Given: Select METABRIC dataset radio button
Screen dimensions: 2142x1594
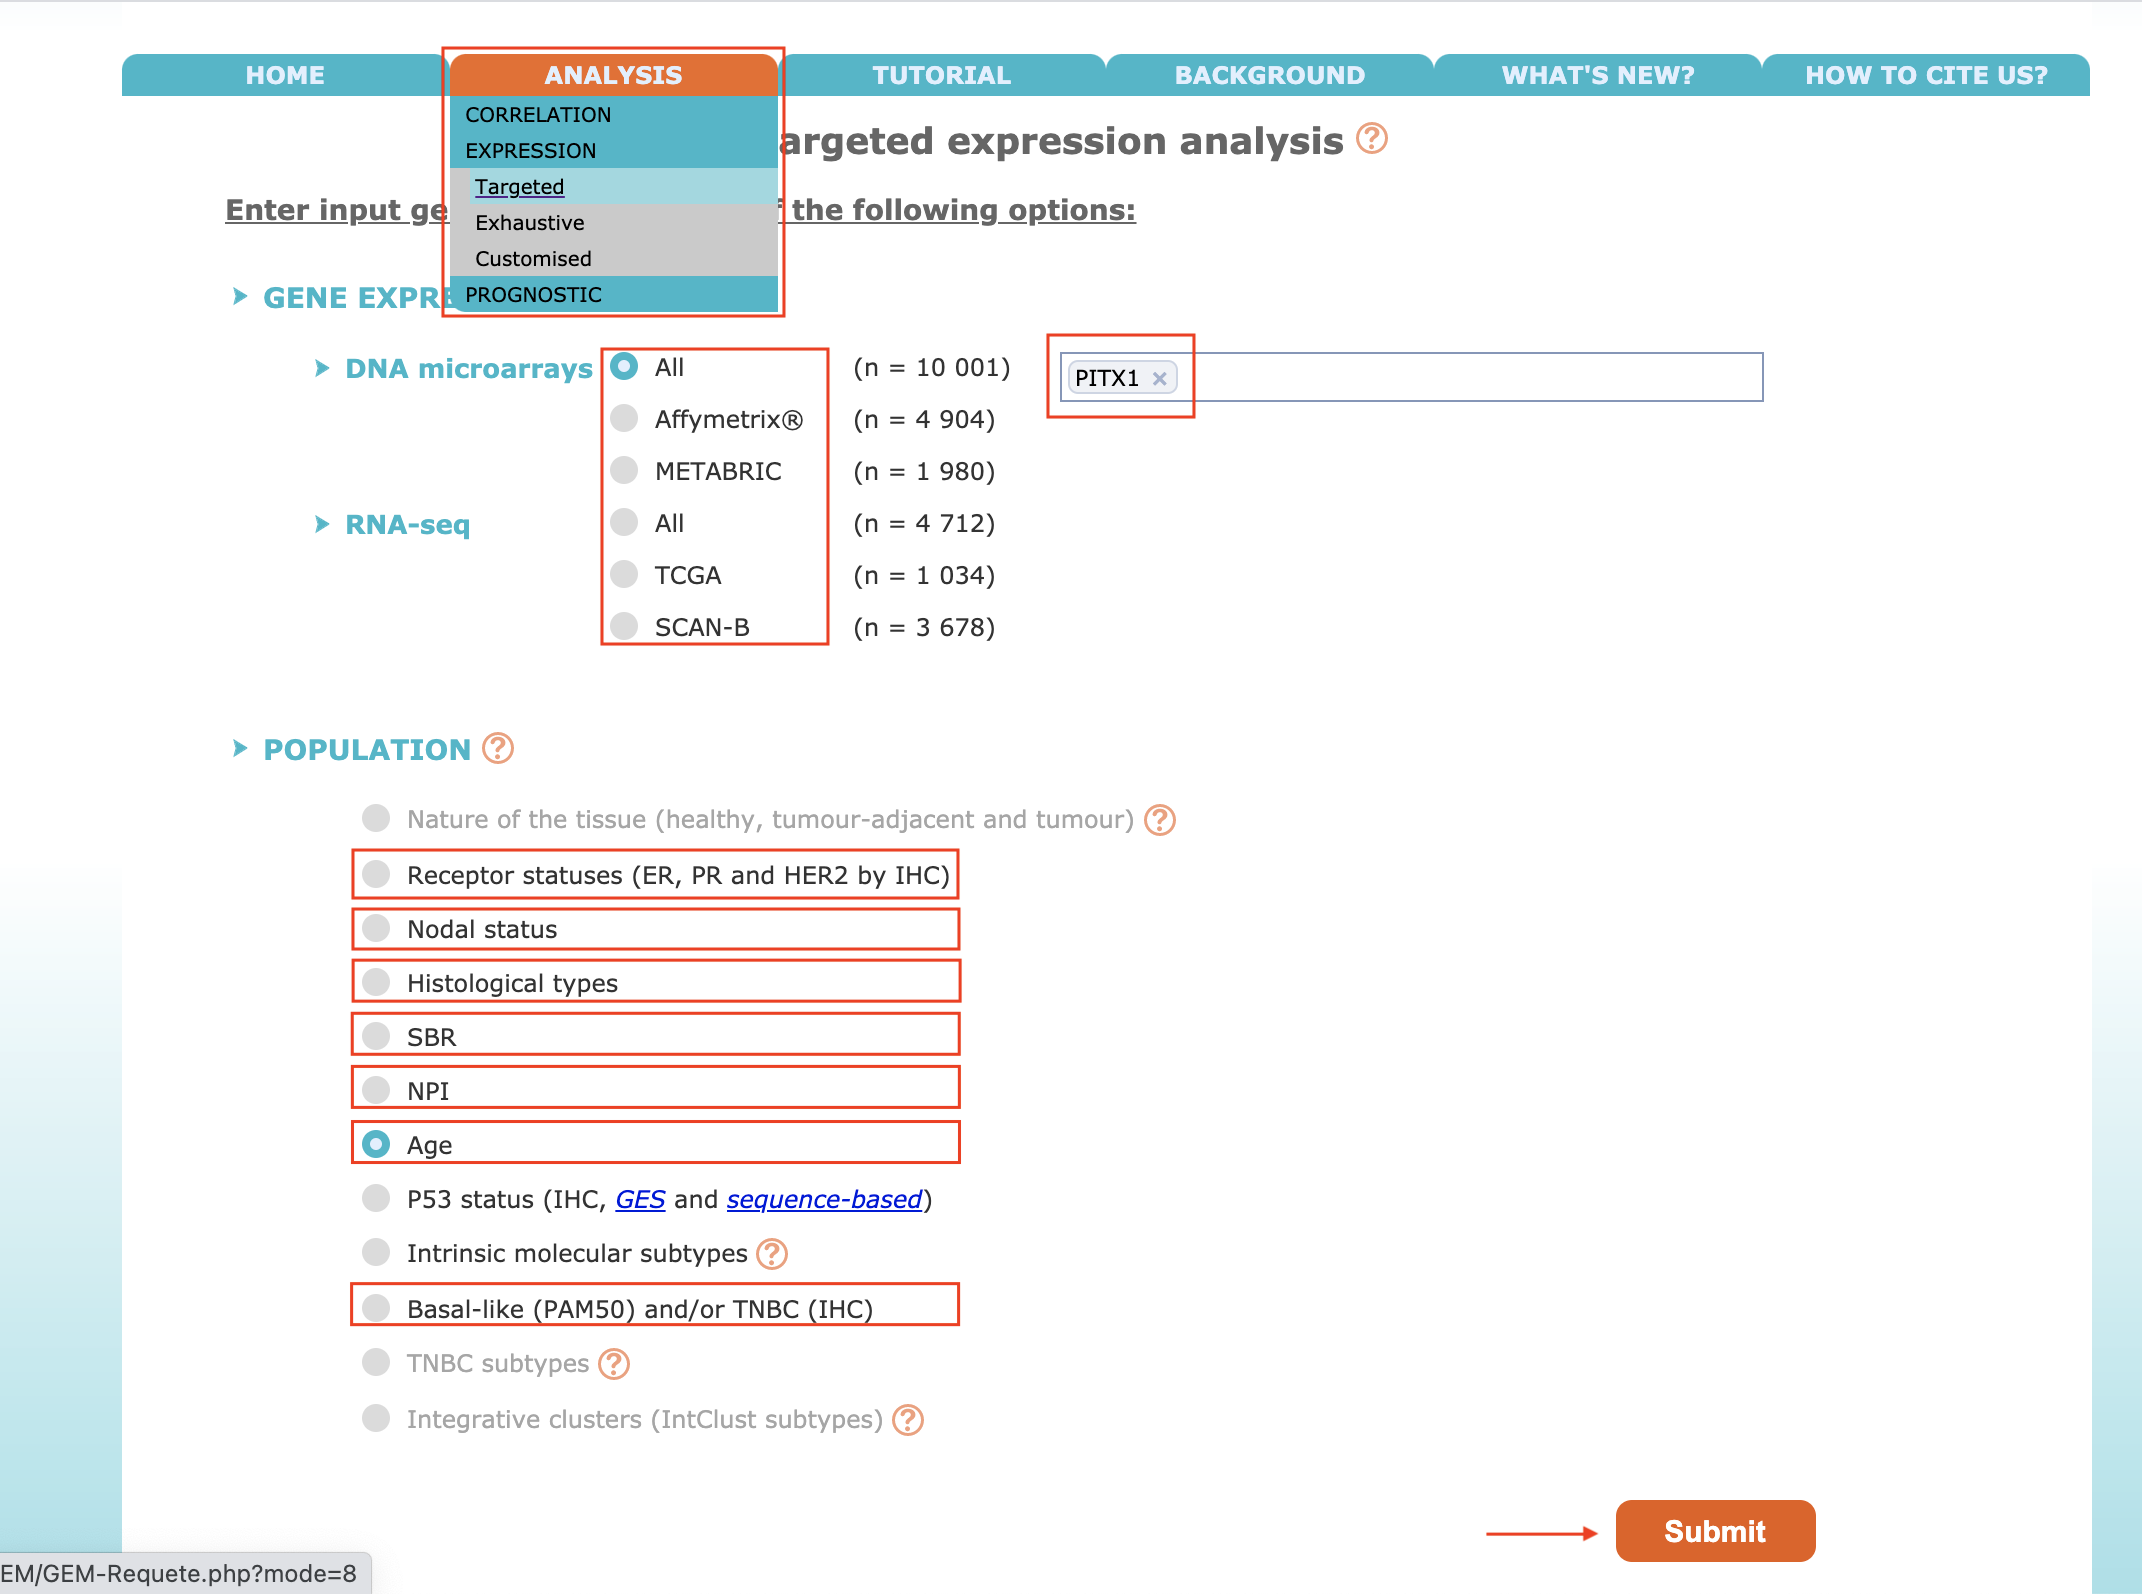Looking at the screenshot, I should [x=624, y=470].
